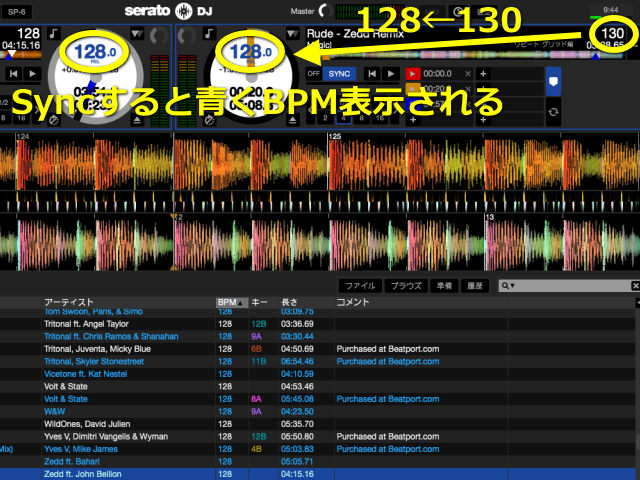Open the ブラウズ tab
The width and height of the screenshot is (640, 480).
point(406,286)
